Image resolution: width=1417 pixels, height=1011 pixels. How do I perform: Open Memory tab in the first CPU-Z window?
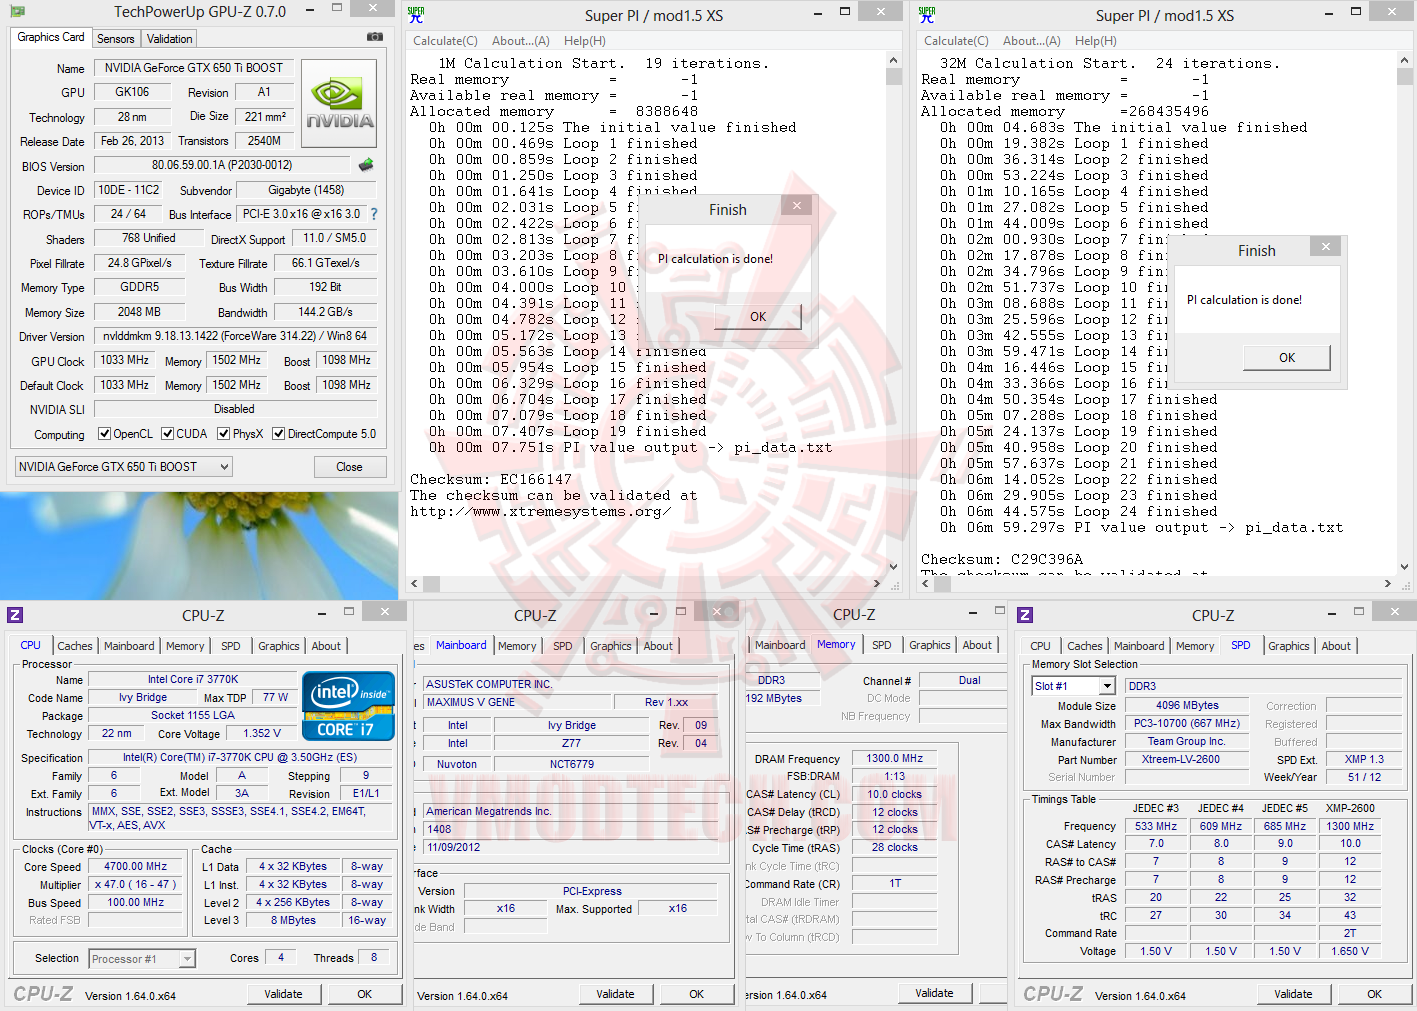[x=185, y=646]
